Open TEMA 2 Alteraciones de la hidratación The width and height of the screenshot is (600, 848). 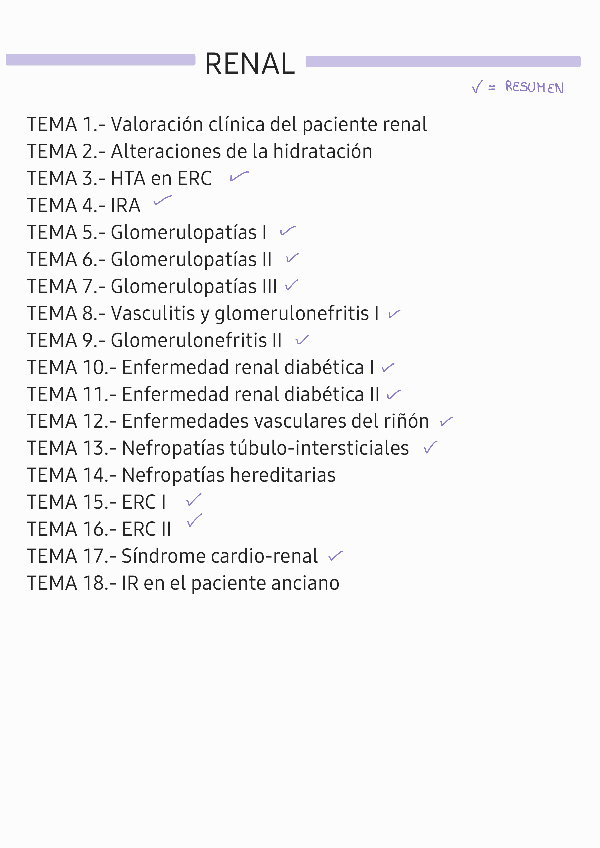[x=200, y=152]
